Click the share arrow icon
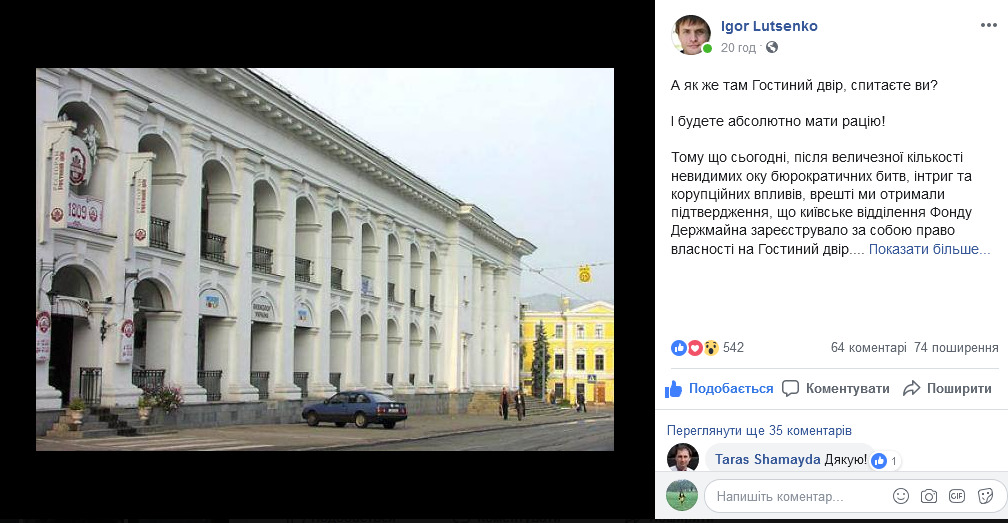Viewport: 1008px width, 523px height. (x=912, y=388)
